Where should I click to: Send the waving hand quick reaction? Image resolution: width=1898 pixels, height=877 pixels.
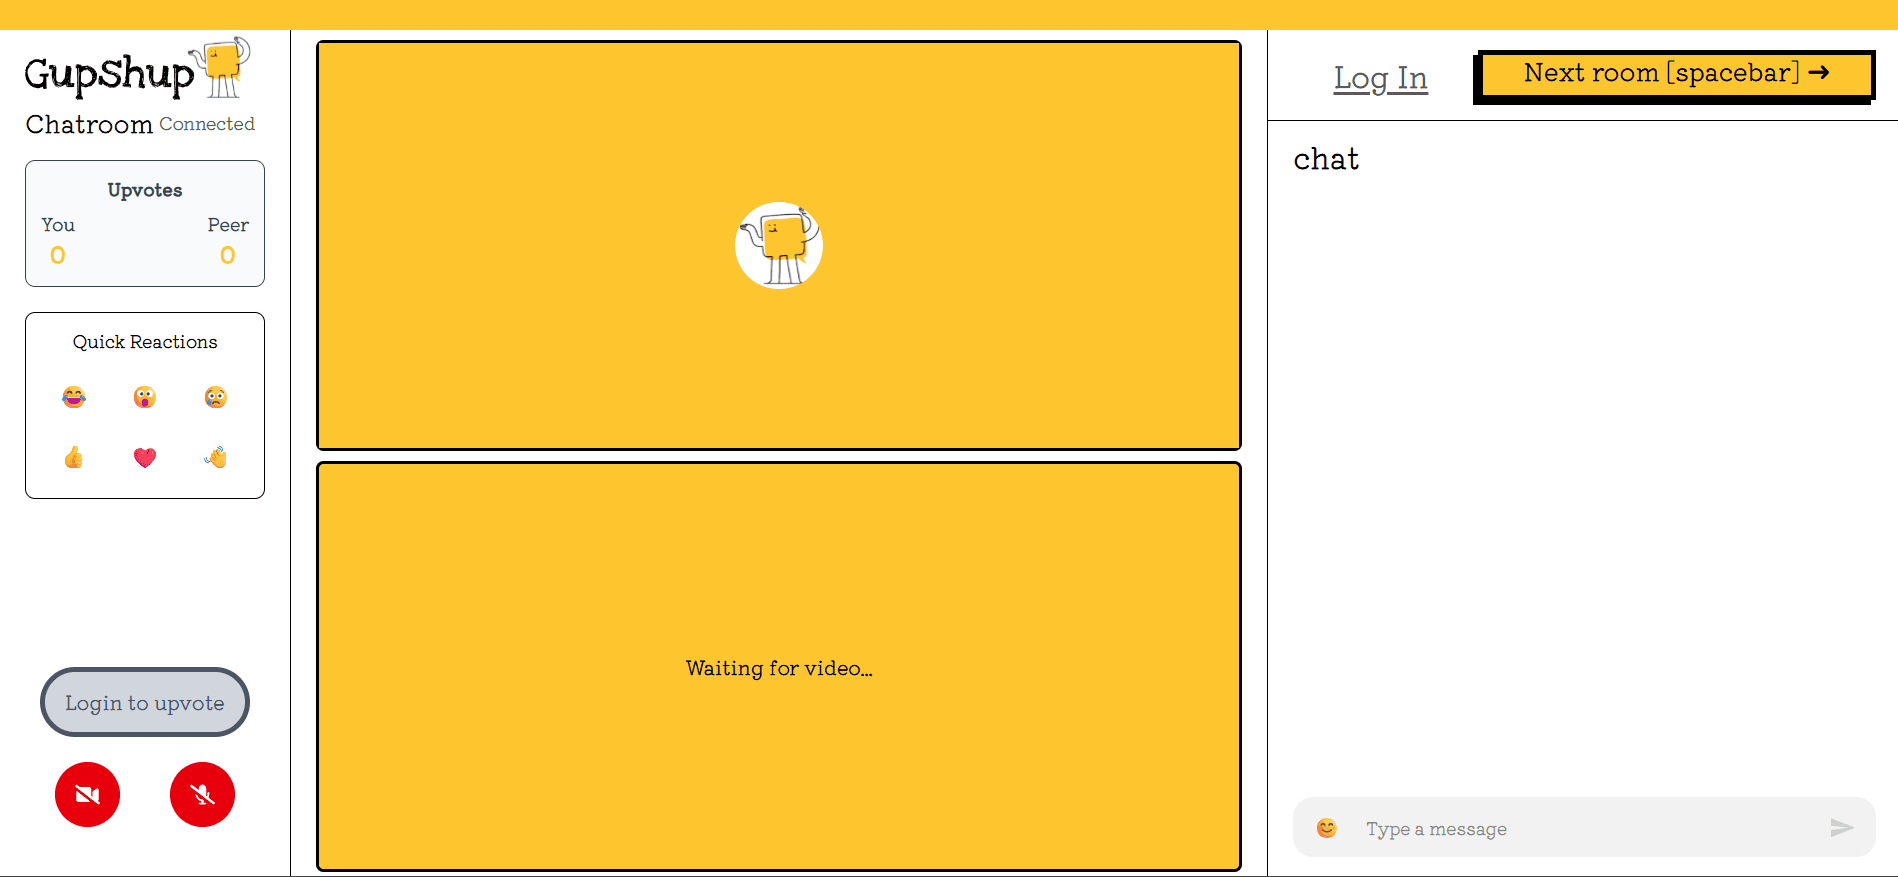tap(216, 458)
